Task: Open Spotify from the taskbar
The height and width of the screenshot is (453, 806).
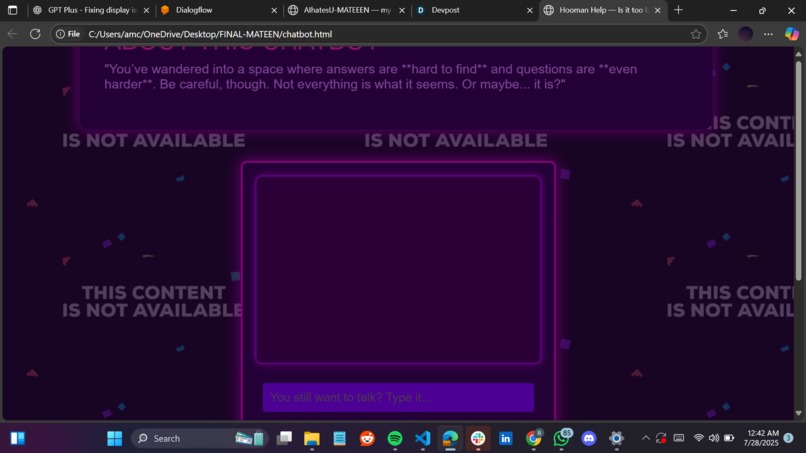Action: pos(395,438)
